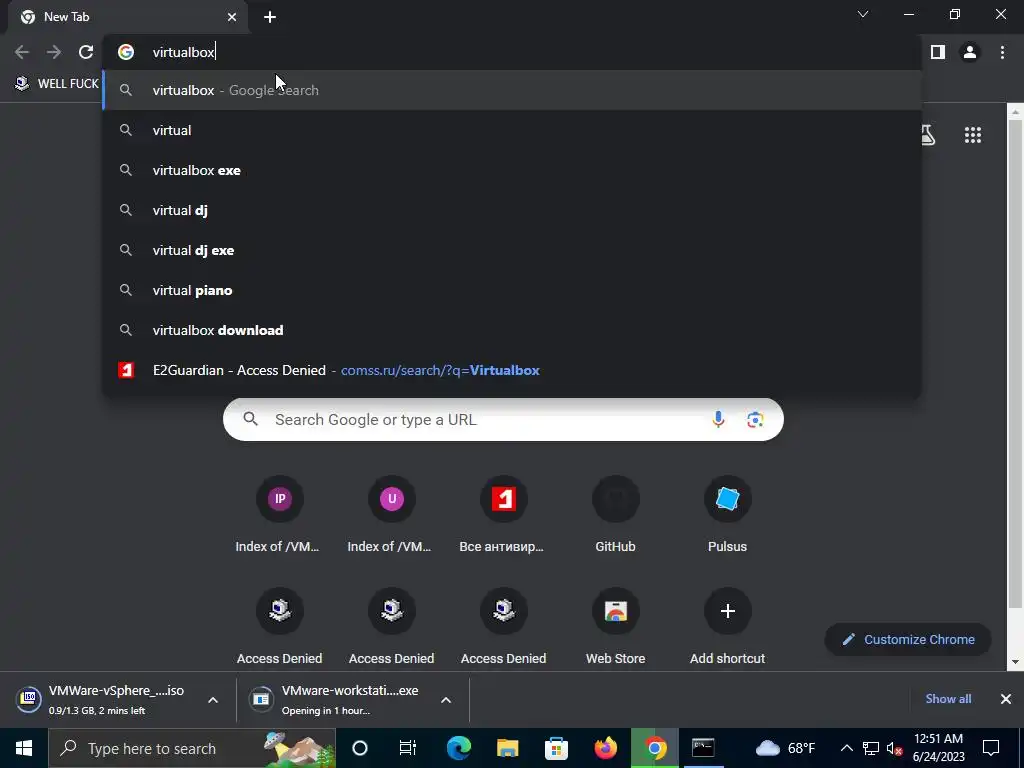
Task: Open the Search Labs flask icon
Action: (x=927, y=135)
